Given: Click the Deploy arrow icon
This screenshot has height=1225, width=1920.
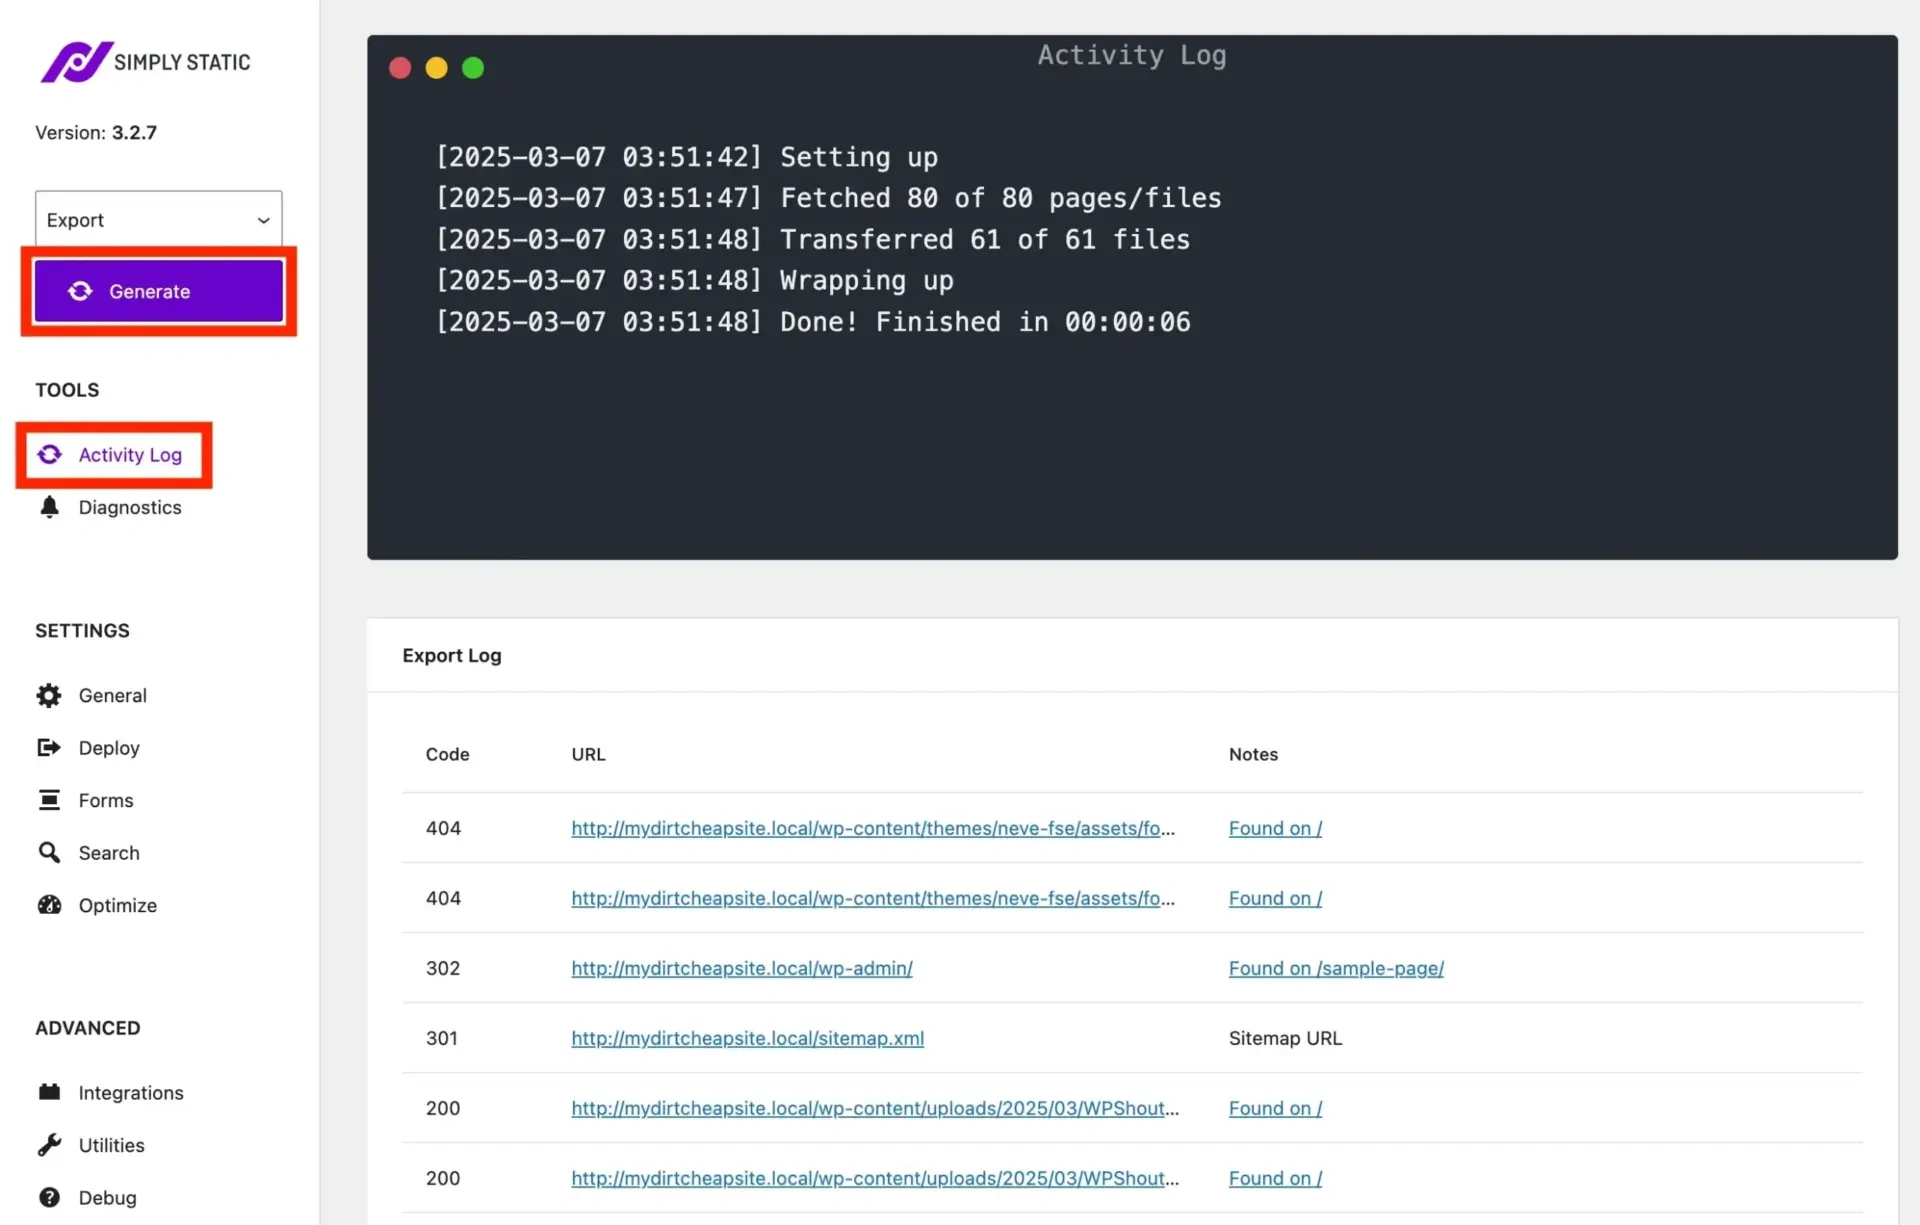Looking at the screenshot, I should (49, 748).
